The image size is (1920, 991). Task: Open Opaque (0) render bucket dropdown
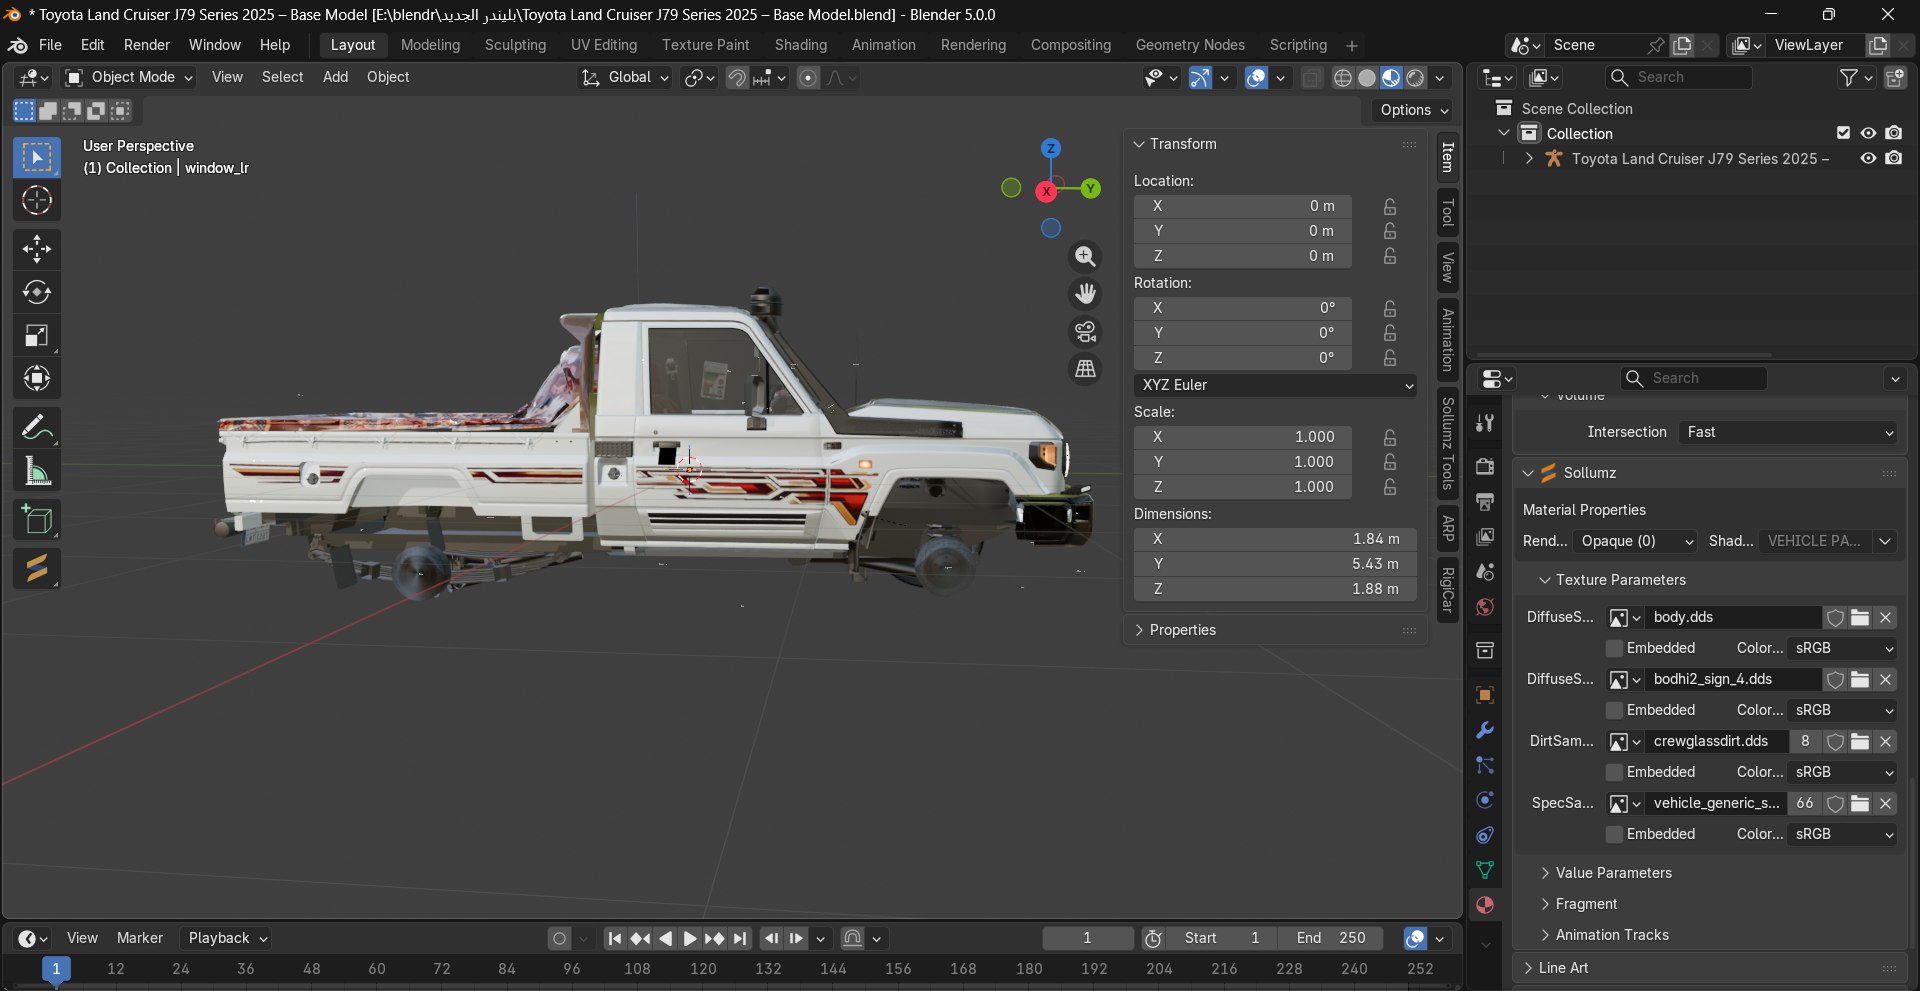[x=1635, y=541]
